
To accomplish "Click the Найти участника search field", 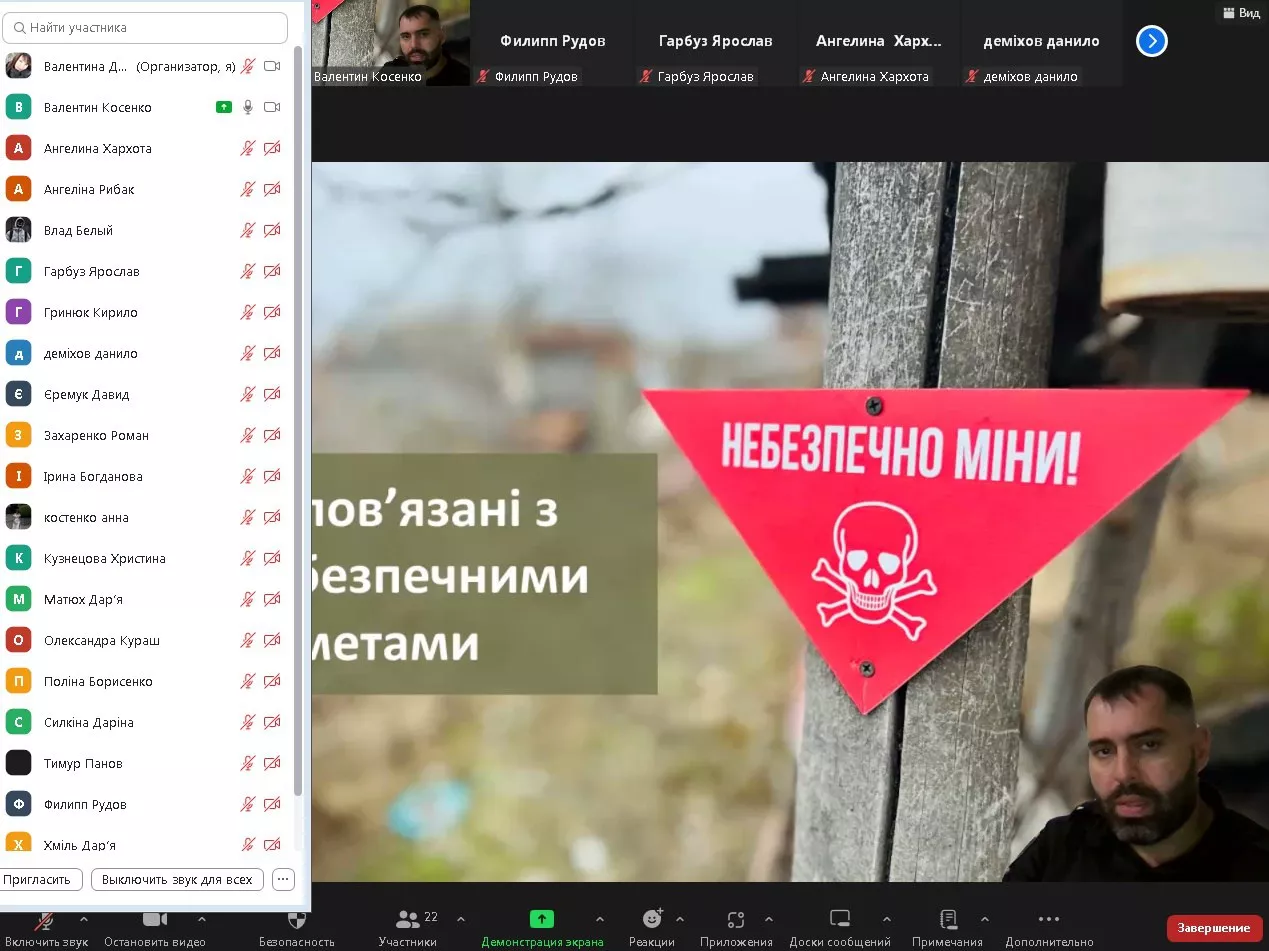I will click(x=145, y=28).
